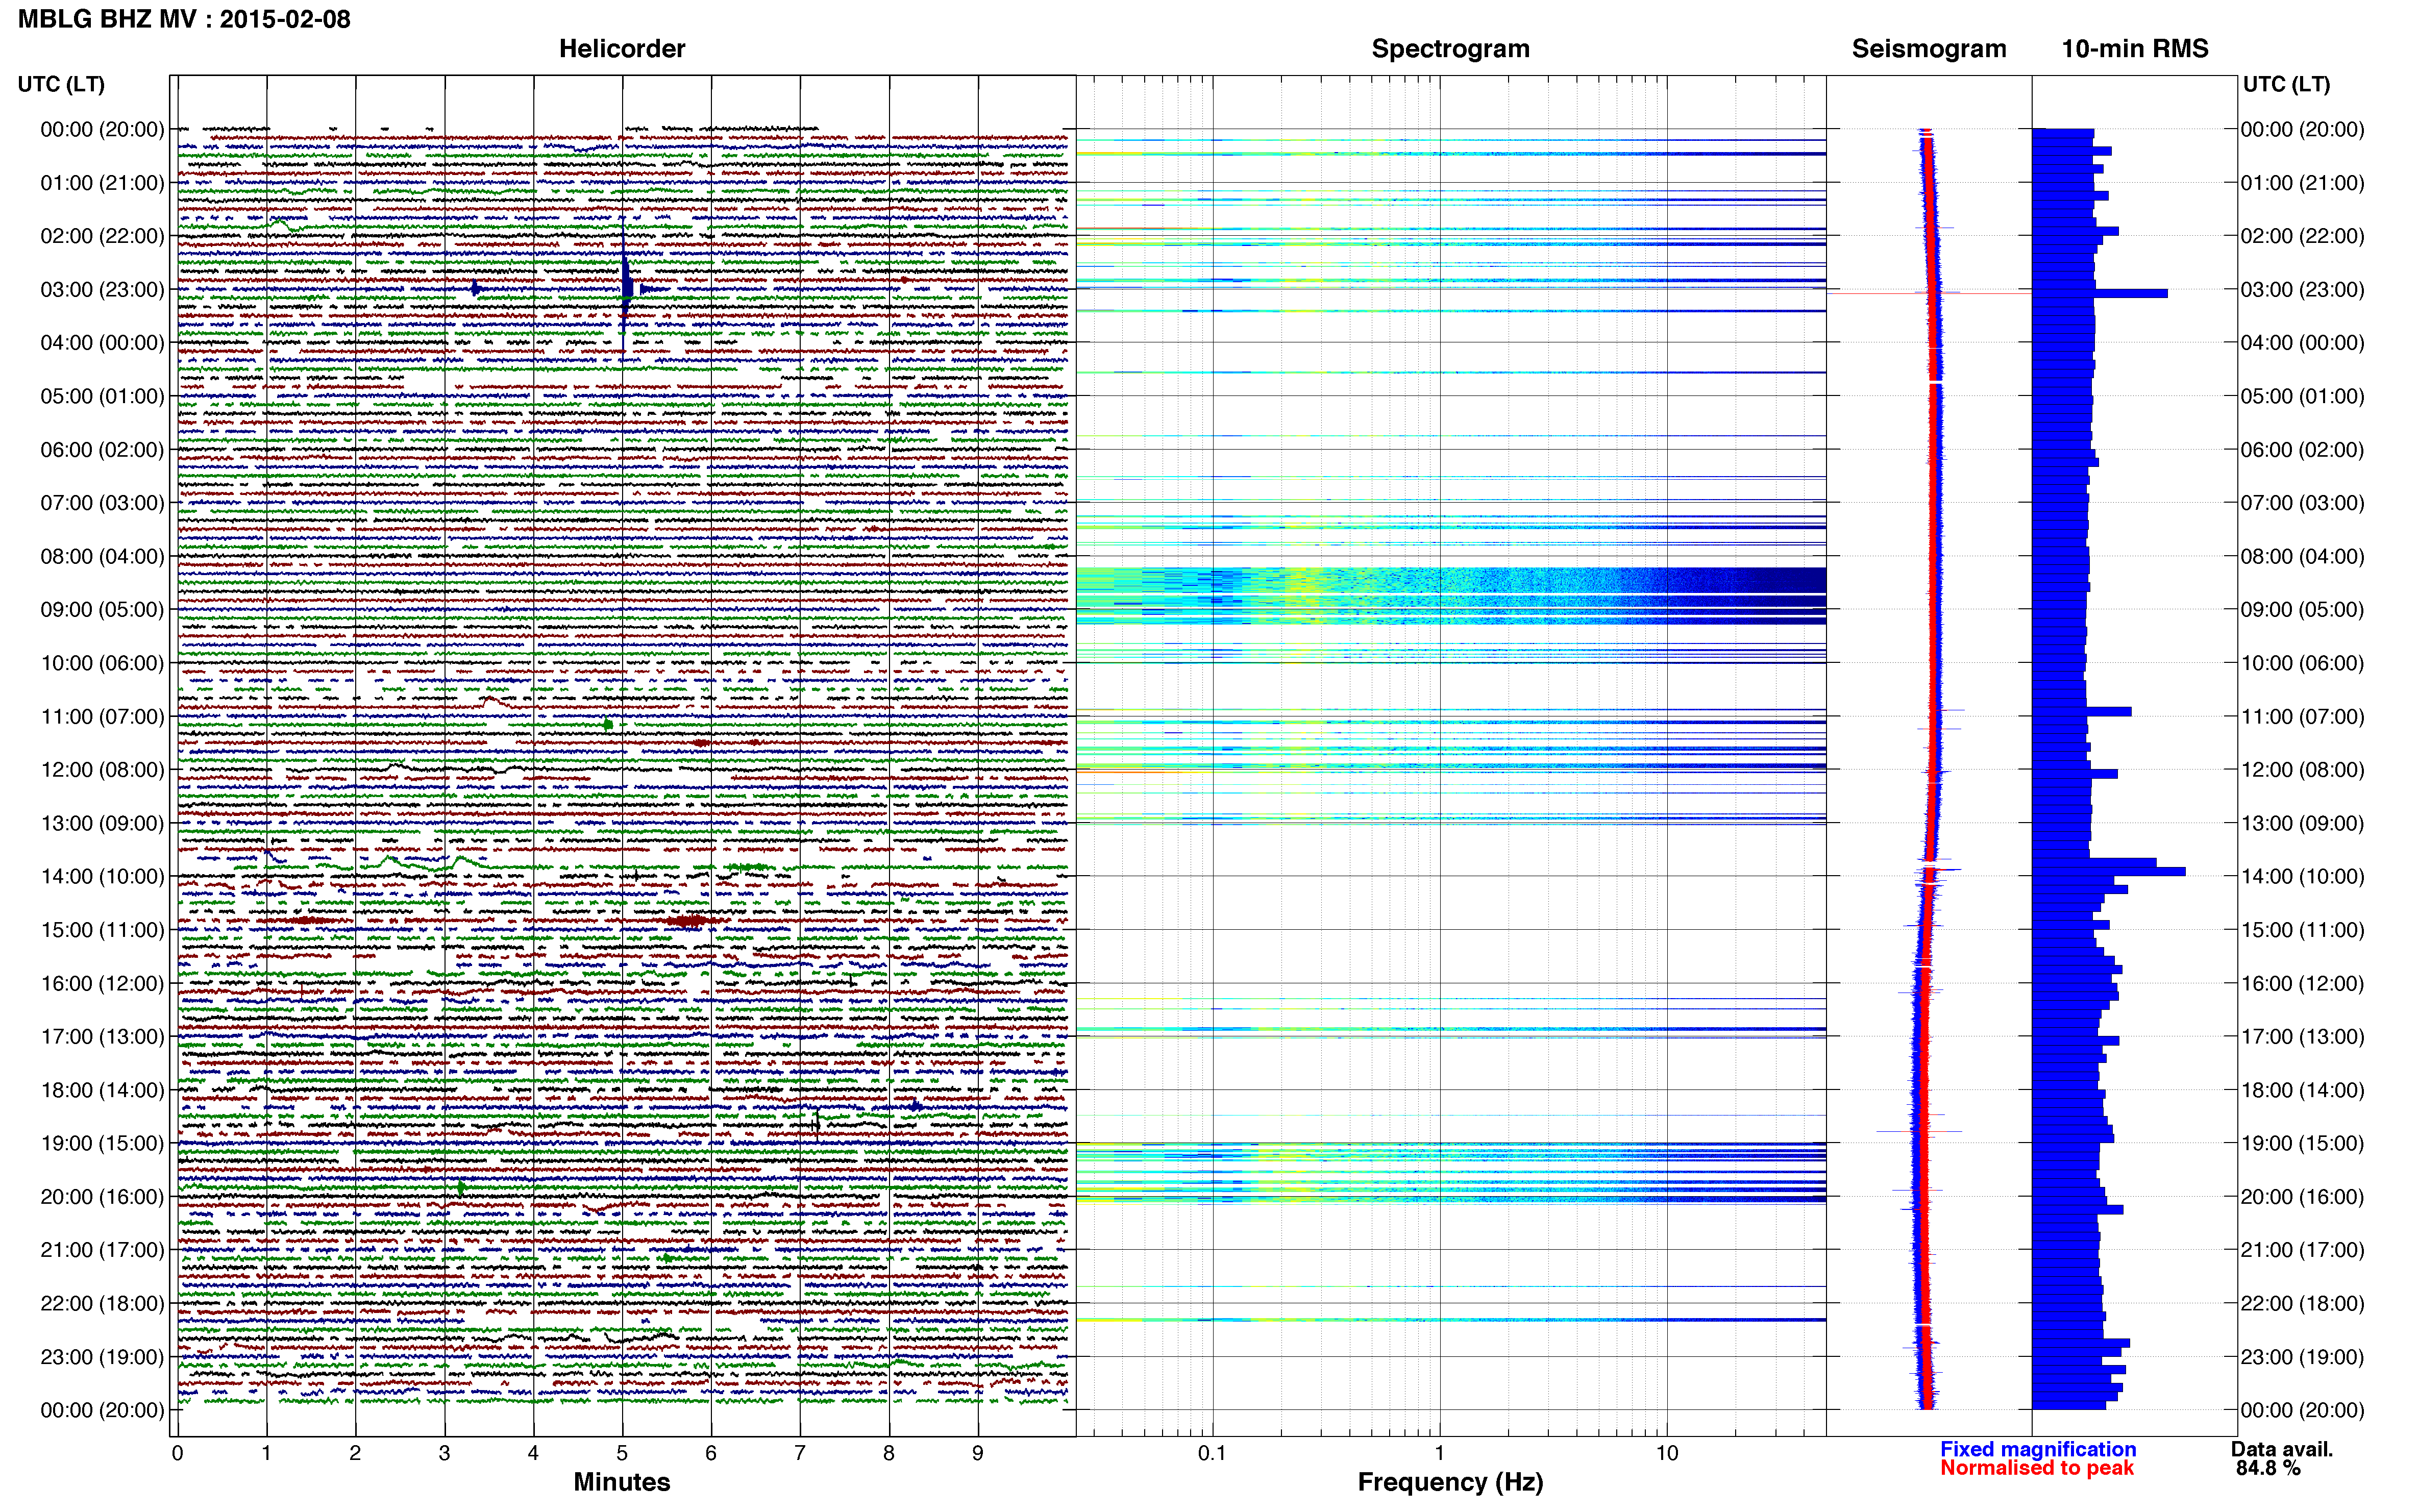Screen dimensions: 2419x1512
Task: Click minute tick "9" under the Helicorder
Action: pos(978,1453)
